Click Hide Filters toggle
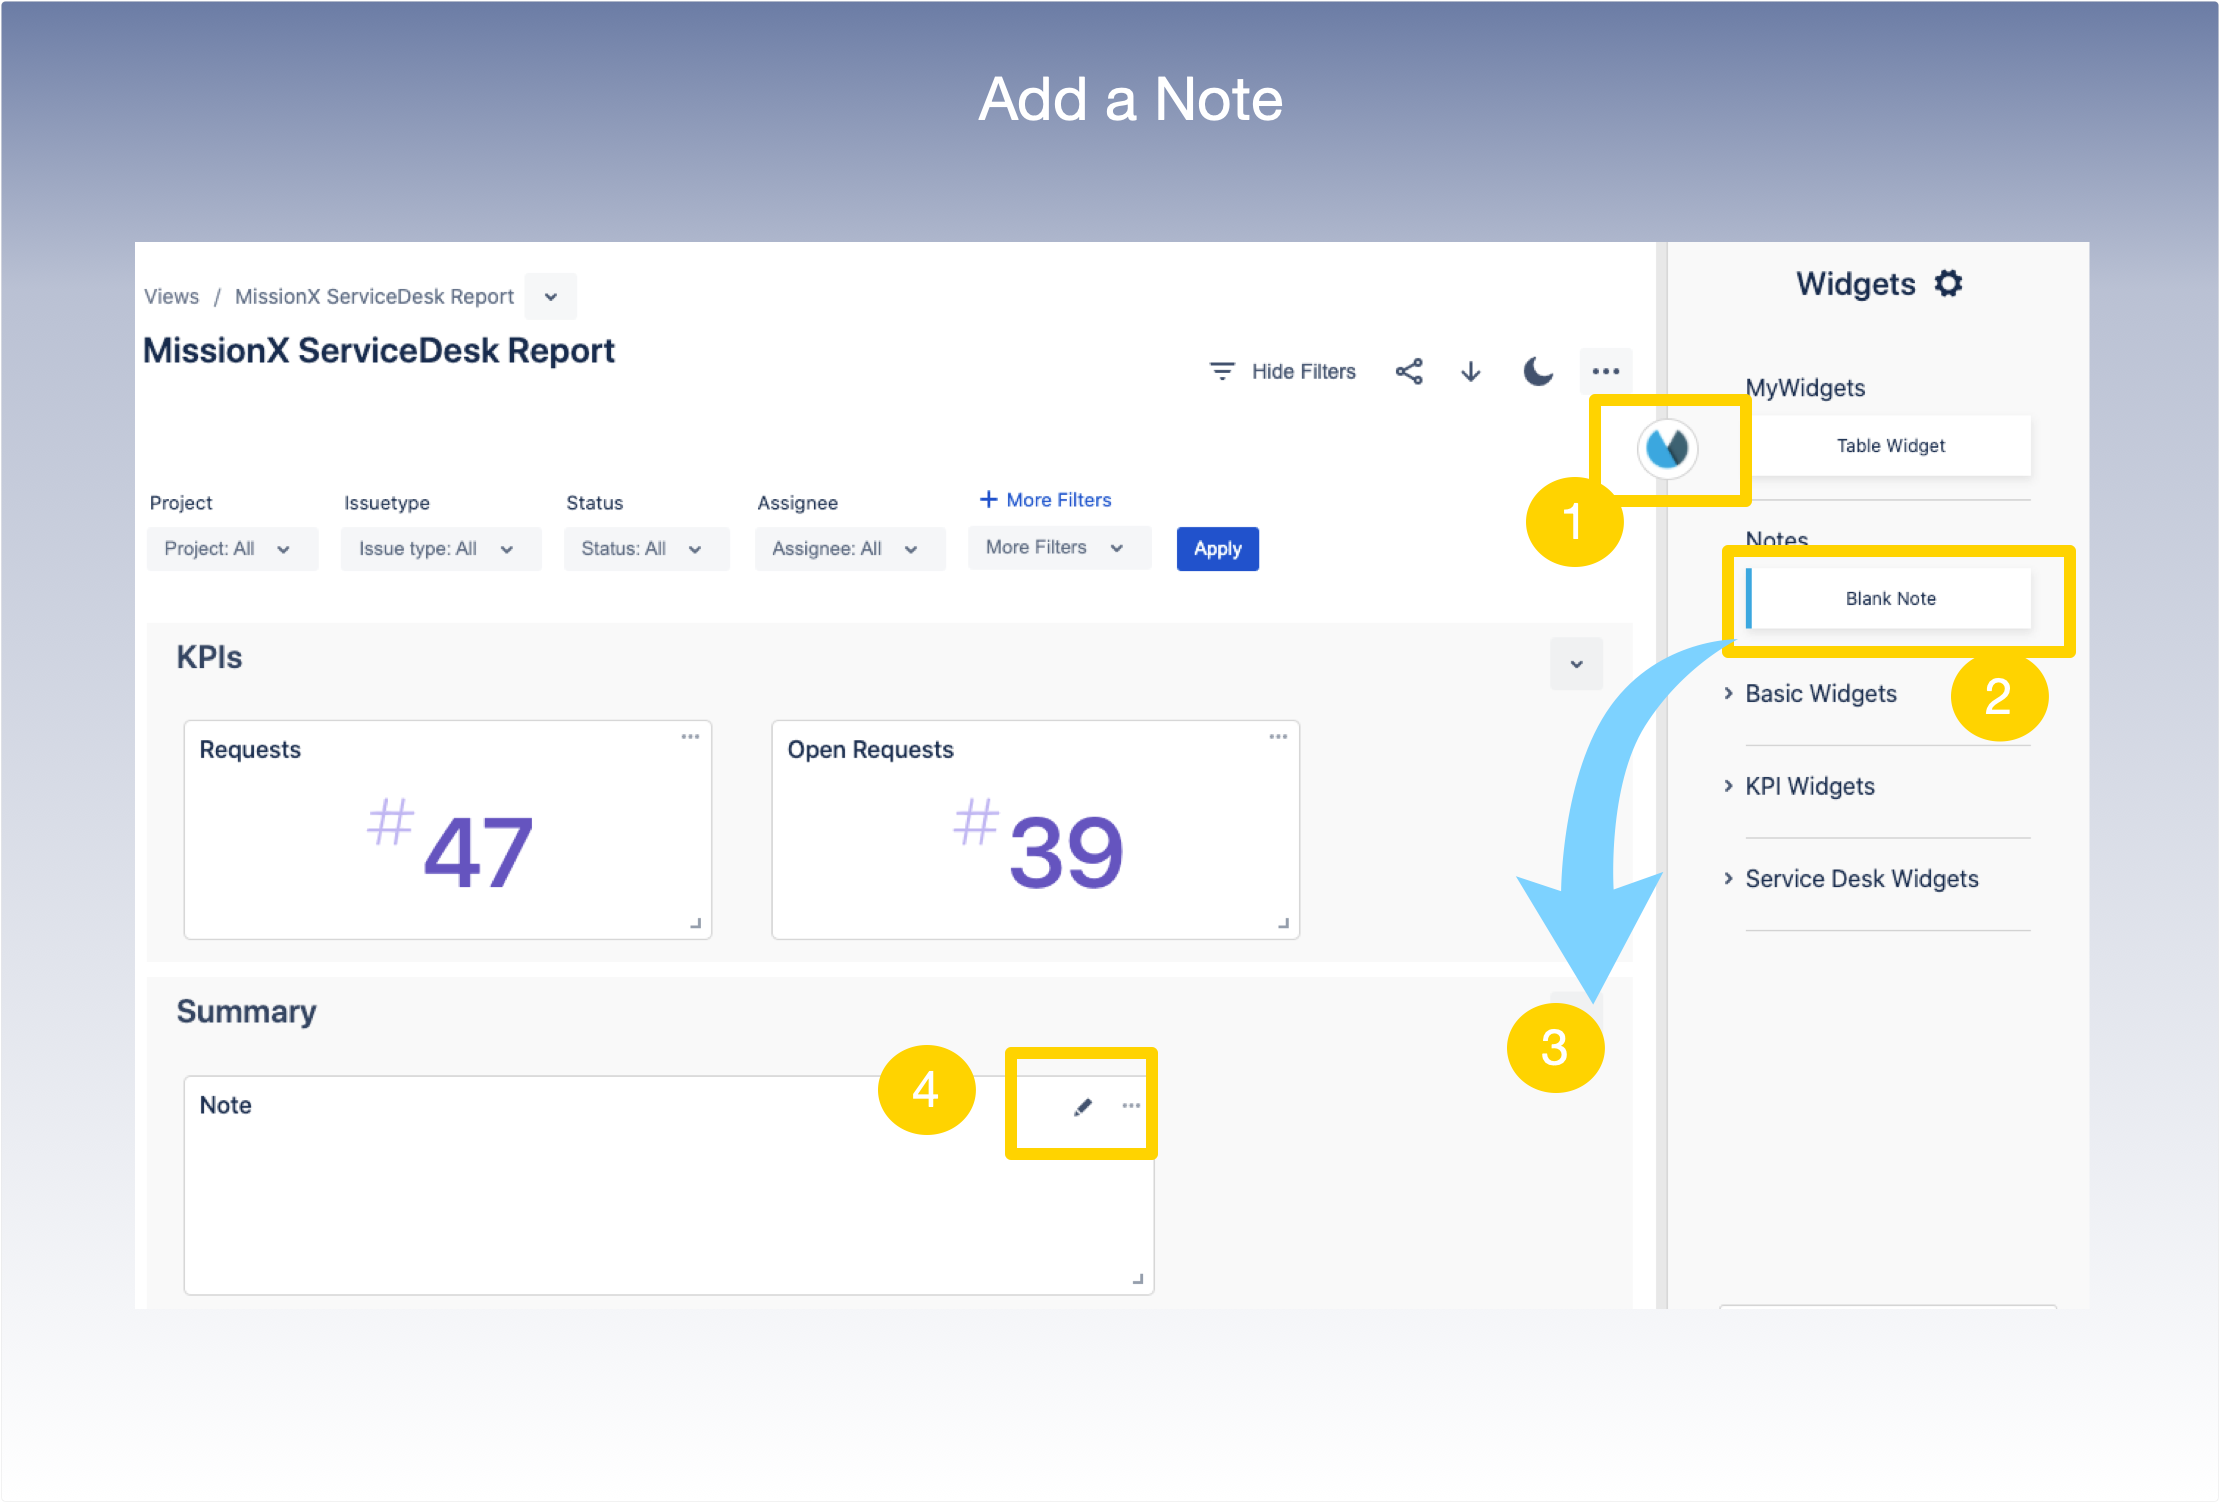The image size is (2219, 1502). 1283,372
